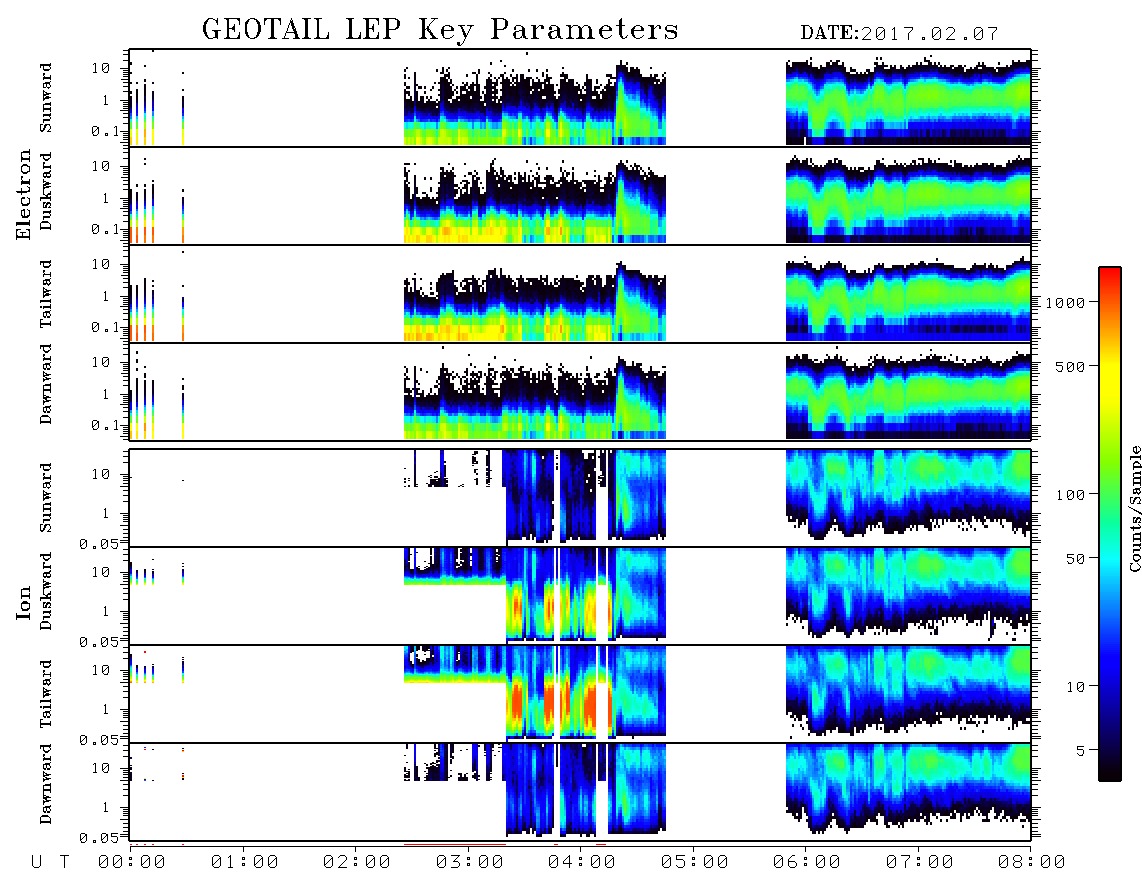Click the Electron Dawnward panel label
This screenshot has width=1142, height=880.
(x=46, y=384)
